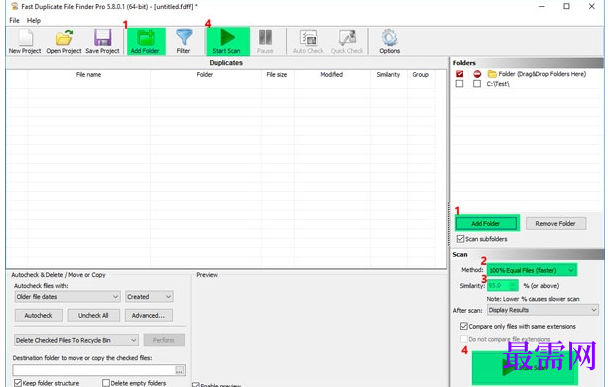The width and height of the screenshot is (615, 387).
Task: Click the New Project toolbar icon
Action: point(25,42)
